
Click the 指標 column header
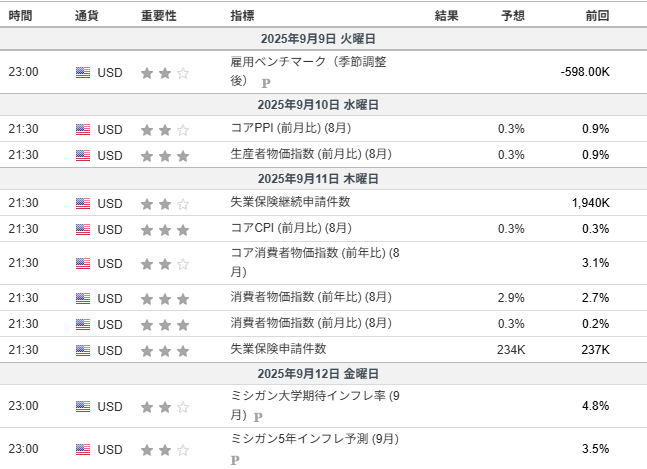pos(242,16)
